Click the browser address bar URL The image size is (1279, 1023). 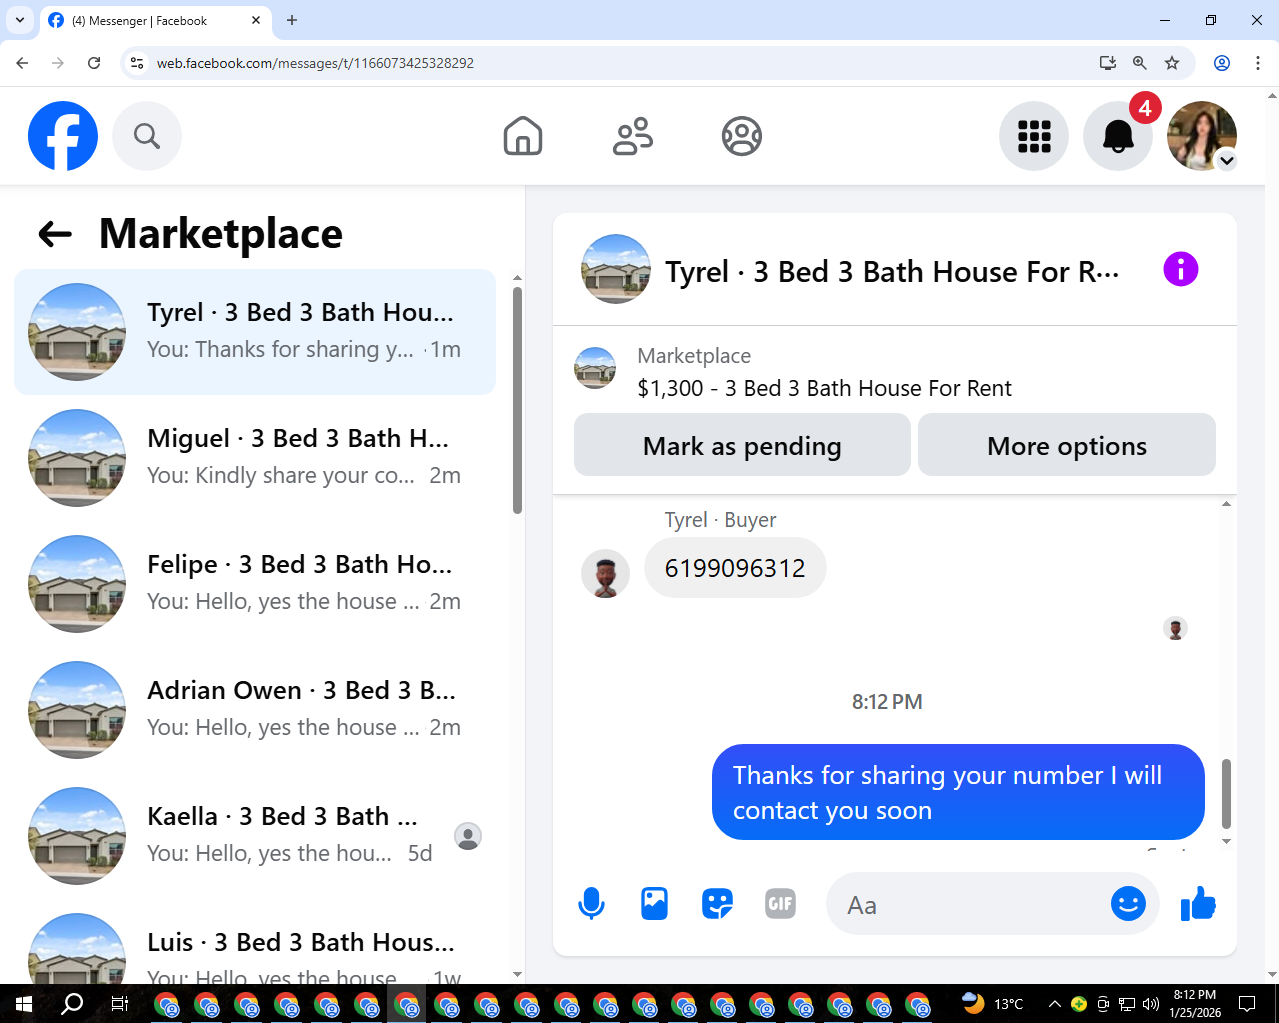coord(315,63)
